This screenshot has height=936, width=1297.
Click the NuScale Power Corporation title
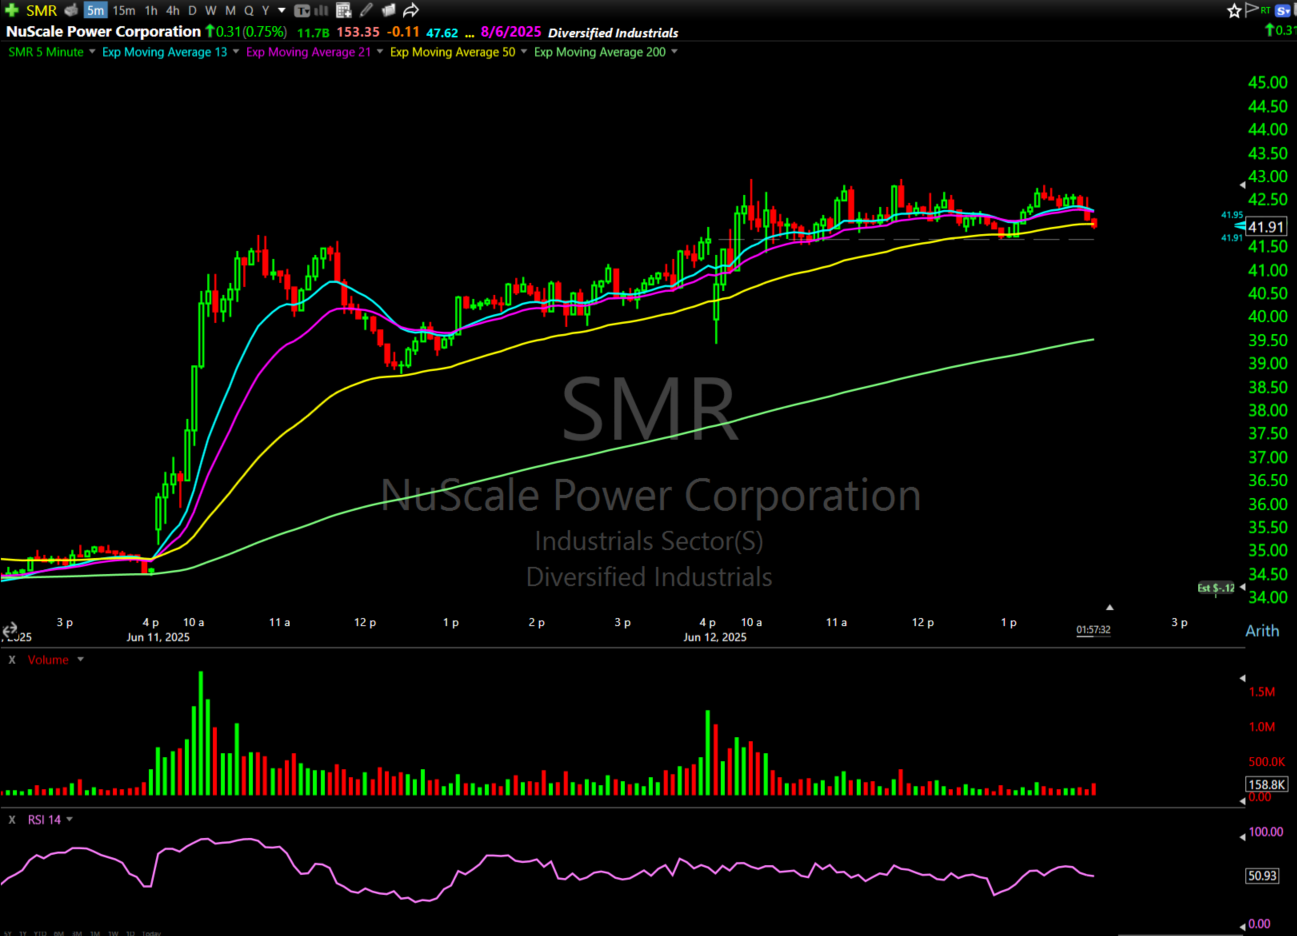coord(104,31)
